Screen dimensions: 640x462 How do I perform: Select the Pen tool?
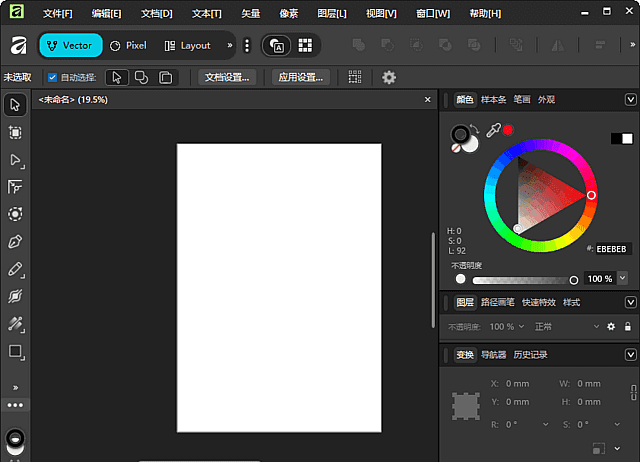coord(15,242)
